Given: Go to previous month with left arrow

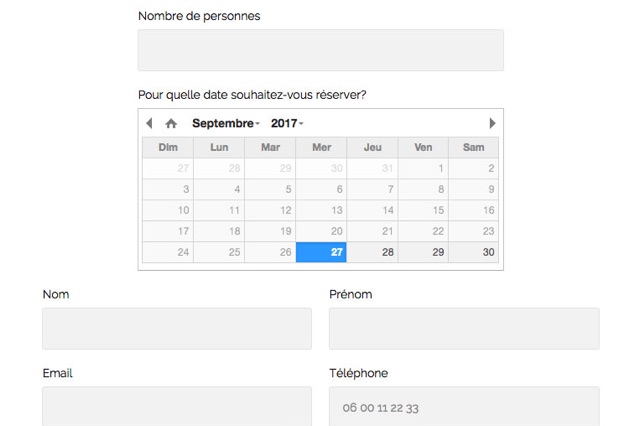Looking at the screenshot, I should (149, 123).
